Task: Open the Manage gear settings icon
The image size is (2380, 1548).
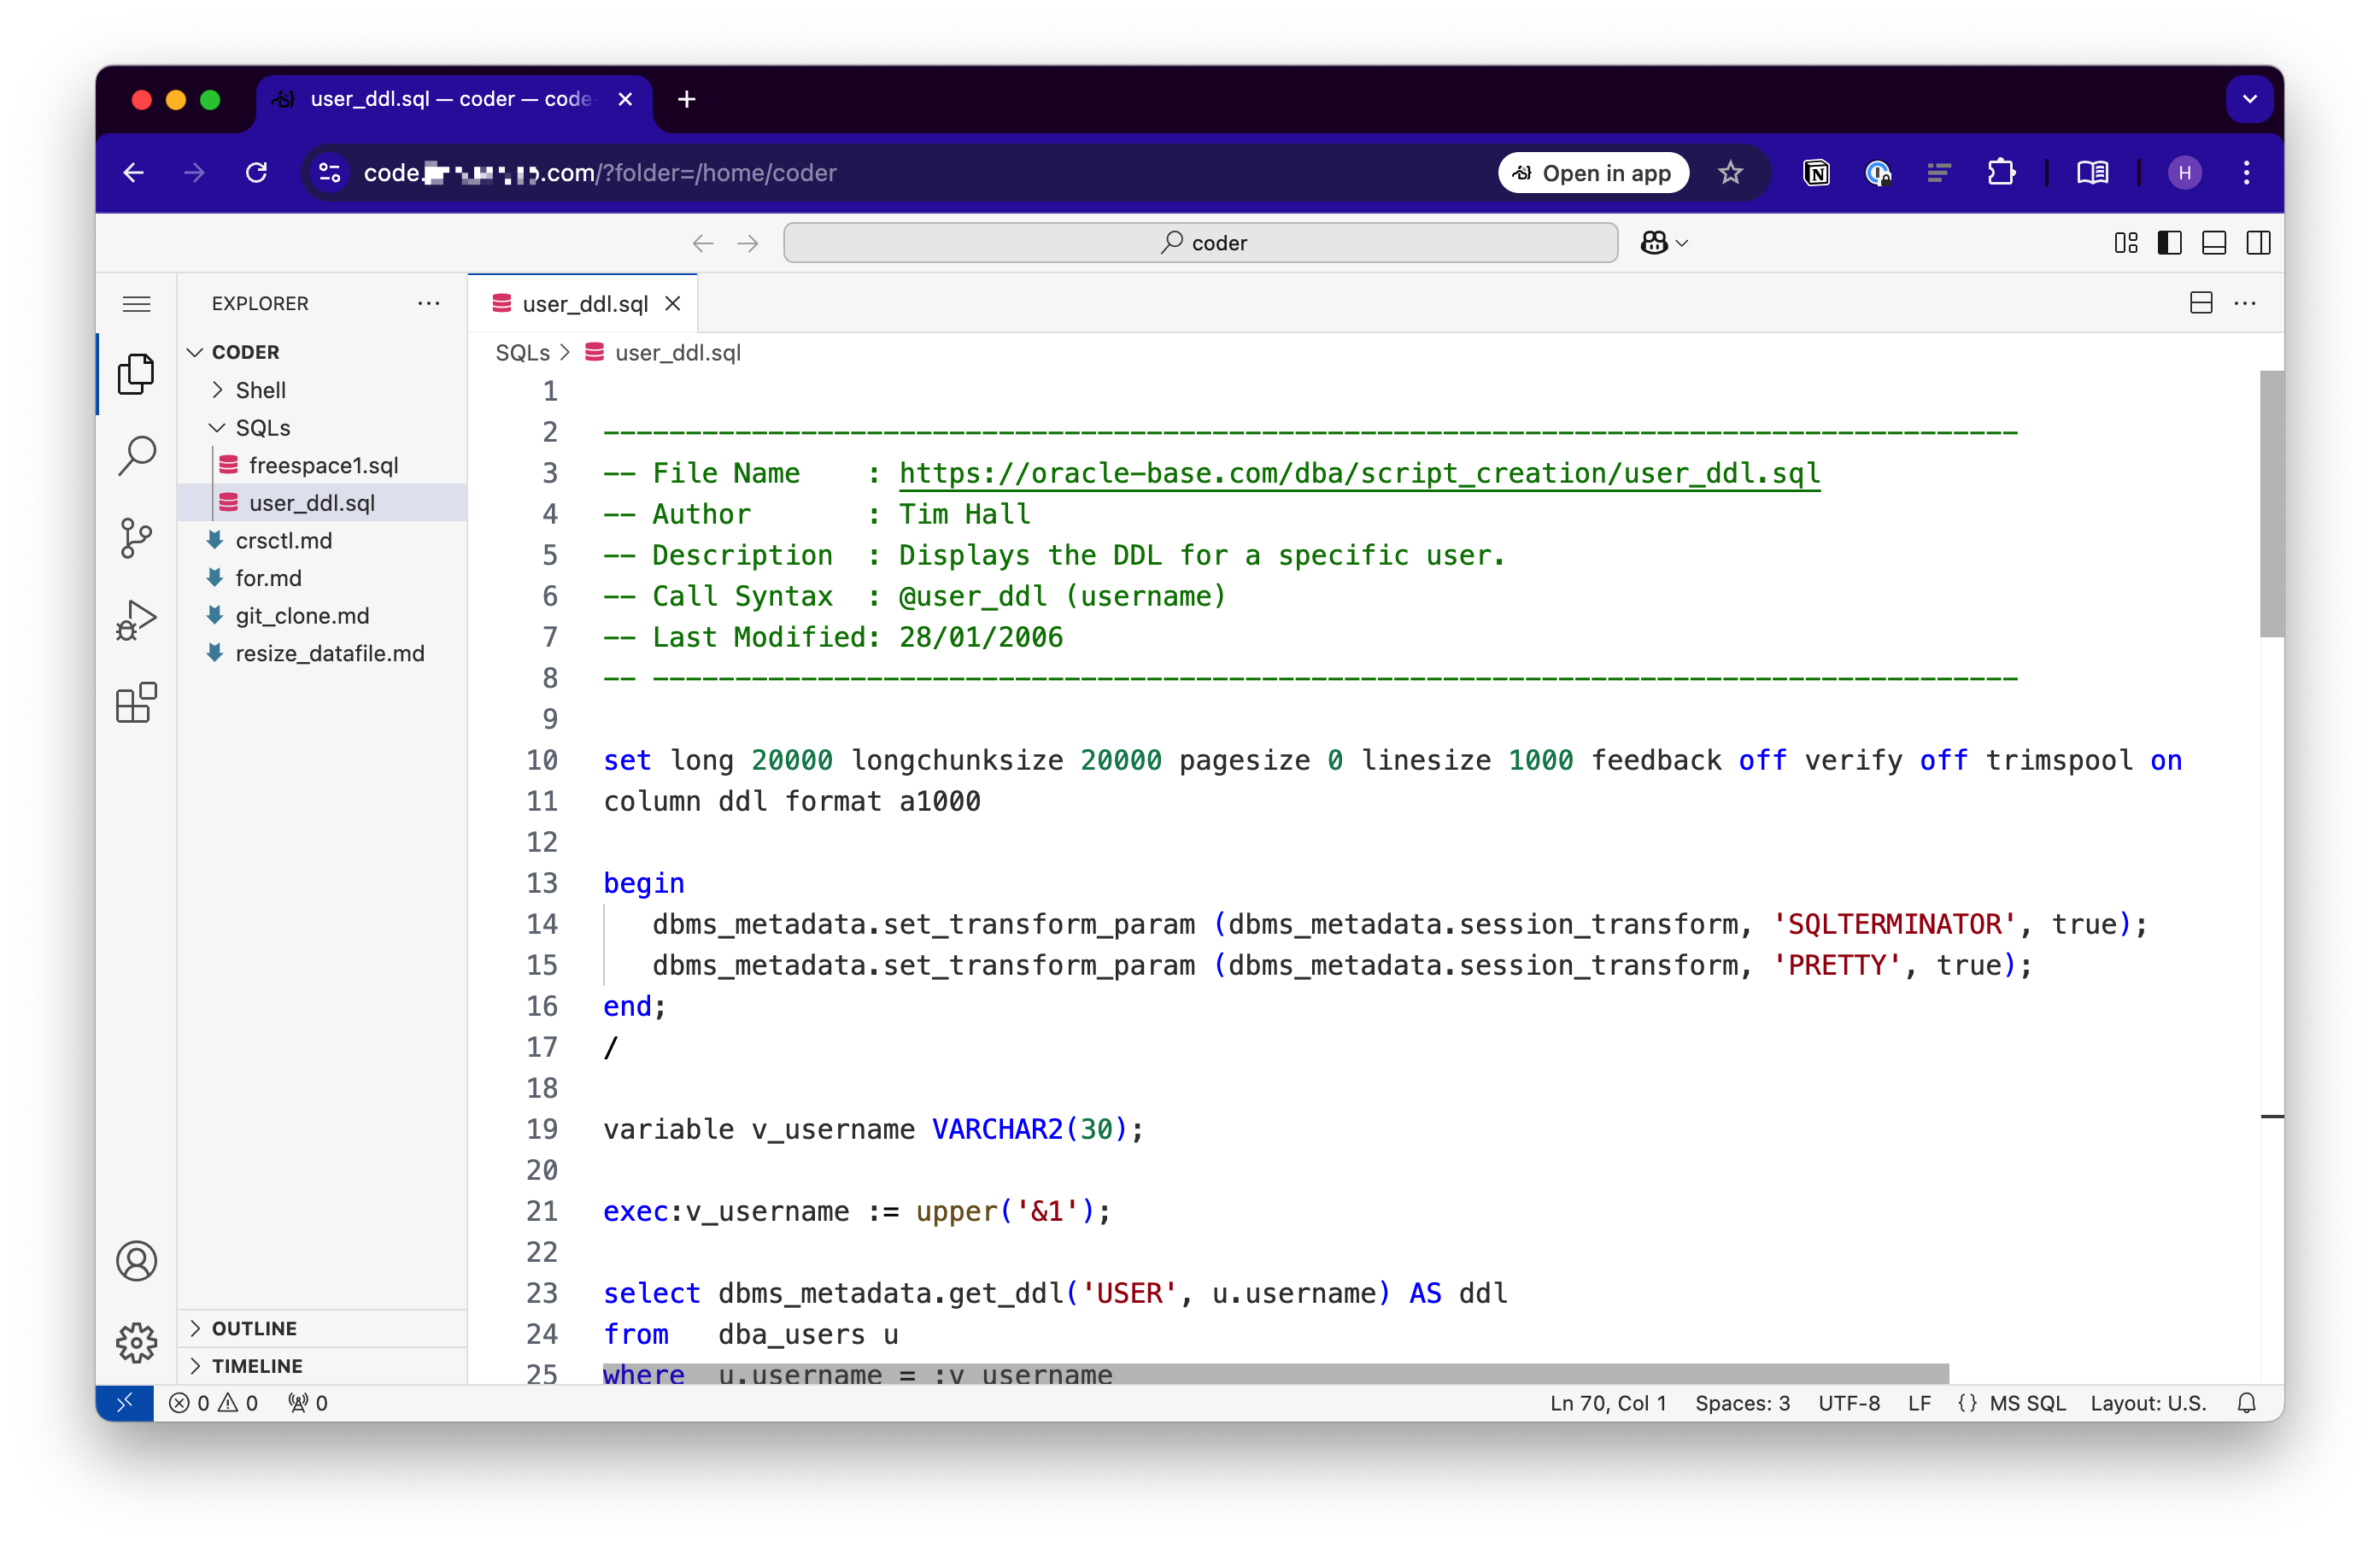Action: click(137, 1342)
